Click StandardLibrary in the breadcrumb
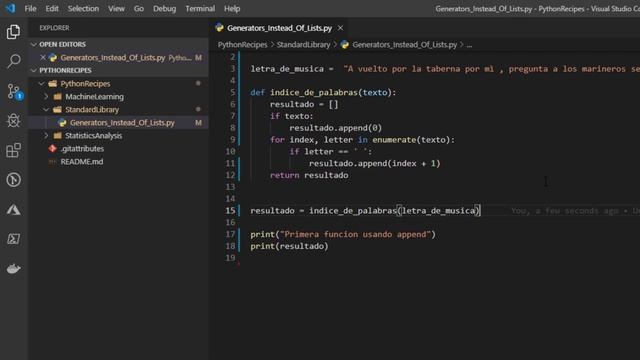The height and width of the screenshot is (360, 640). [x=303, y=44]
